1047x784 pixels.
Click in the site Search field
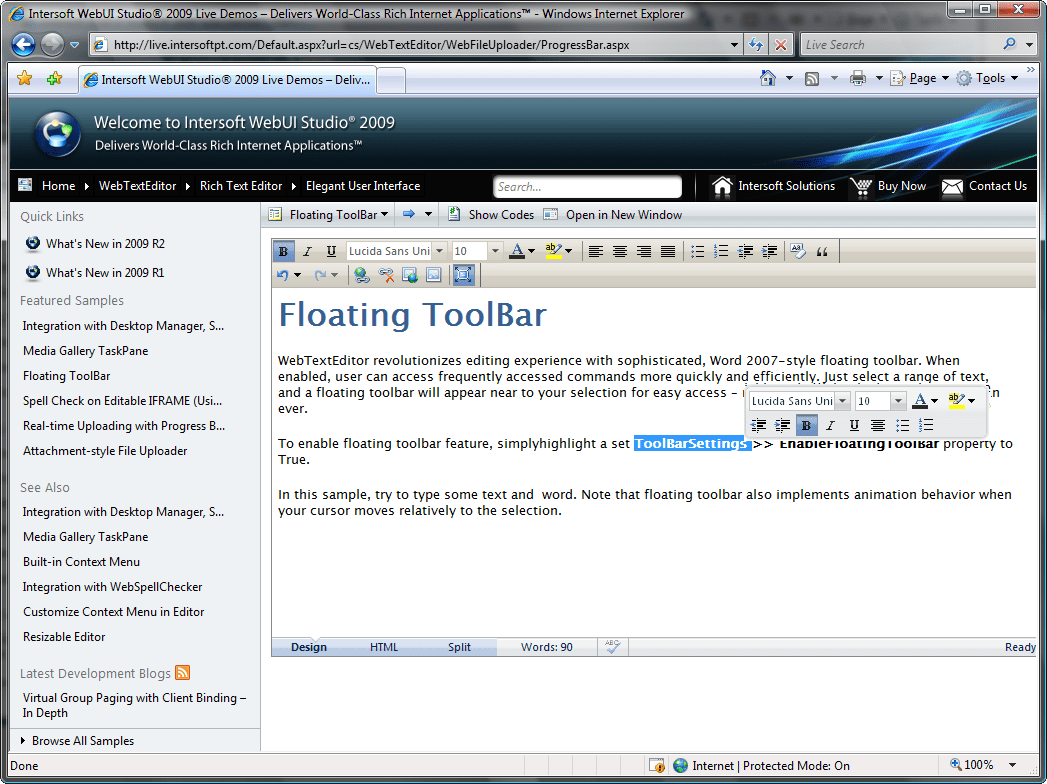coord(588,187)
